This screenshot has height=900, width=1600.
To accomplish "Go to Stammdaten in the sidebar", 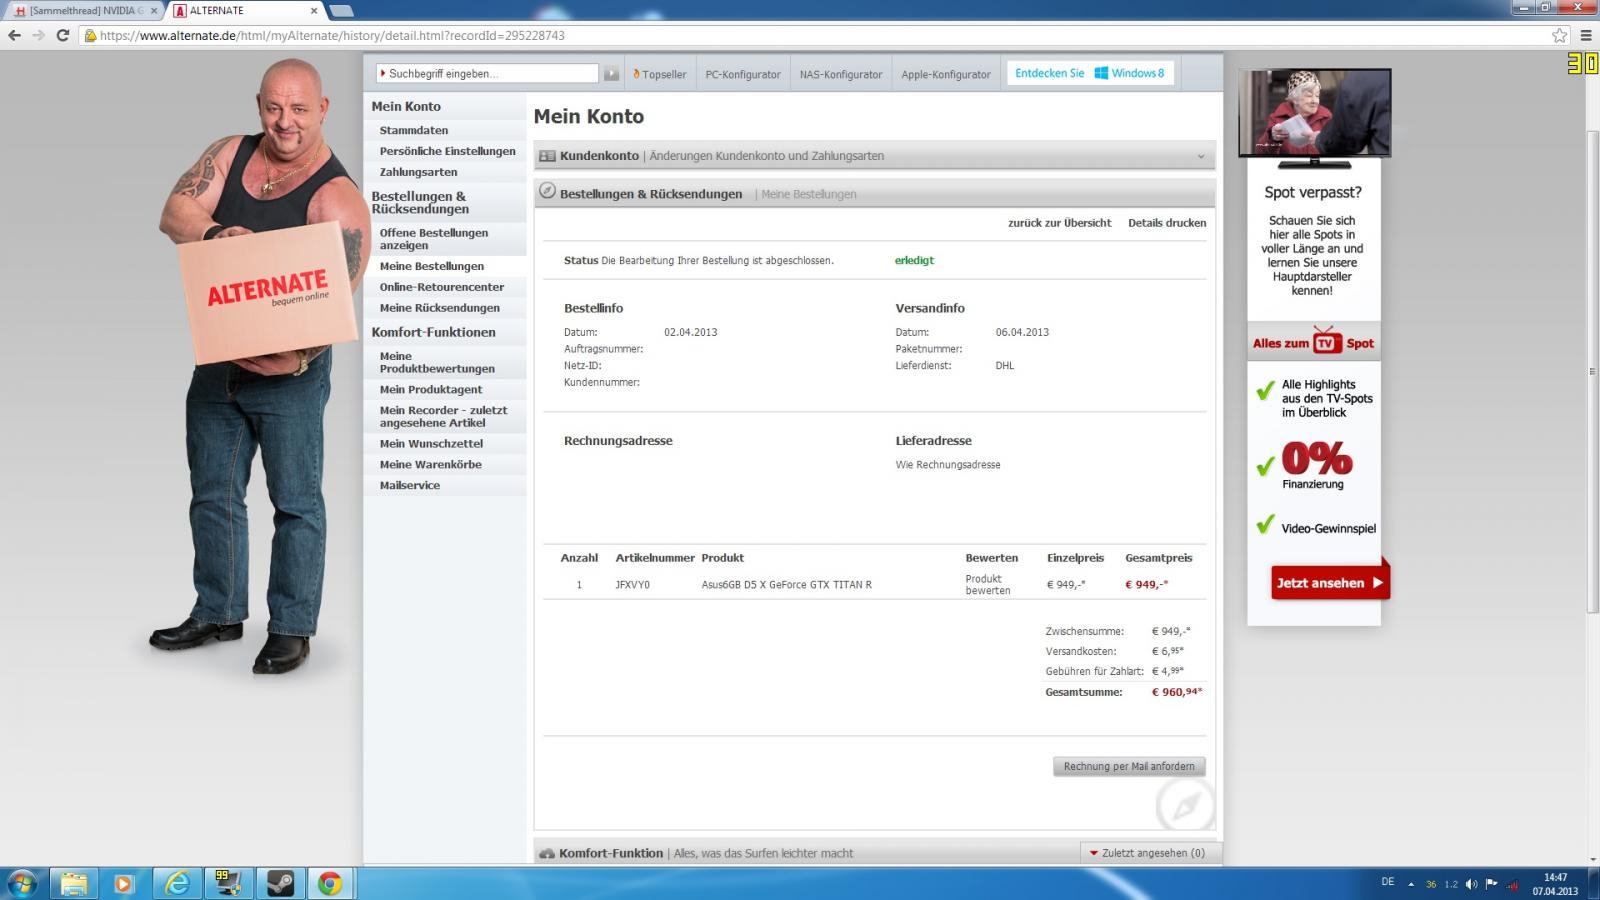I will click(x=414, y=130).
